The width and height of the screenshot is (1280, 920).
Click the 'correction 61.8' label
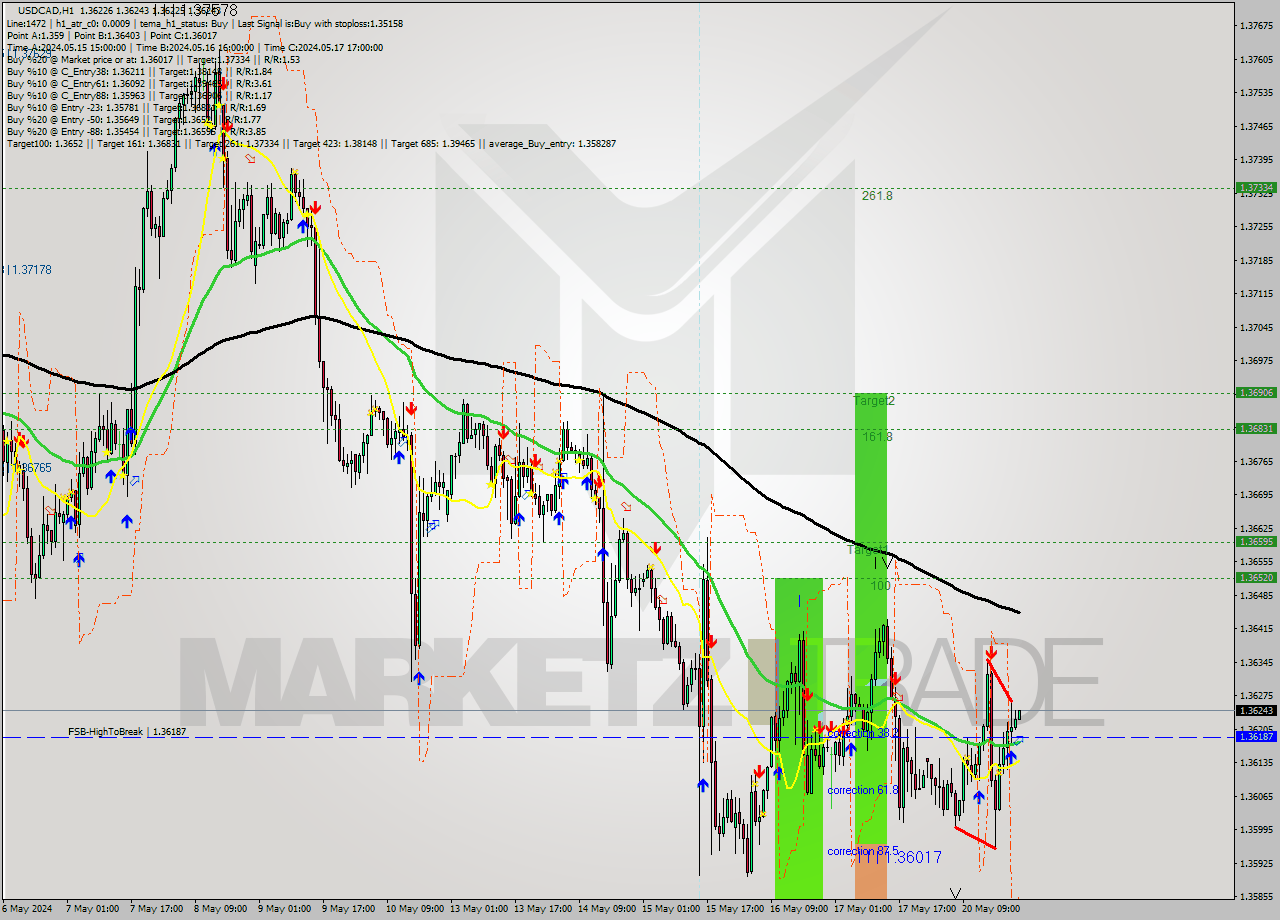pyautogui.click(x=863, y=790)
